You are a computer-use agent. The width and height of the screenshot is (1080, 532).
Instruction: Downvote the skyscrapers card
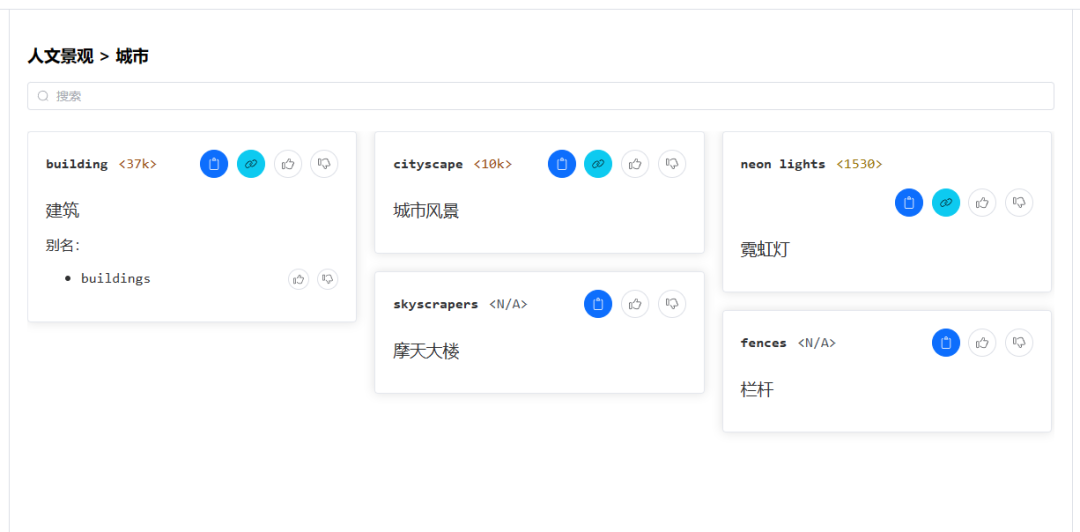click(672, 304)
